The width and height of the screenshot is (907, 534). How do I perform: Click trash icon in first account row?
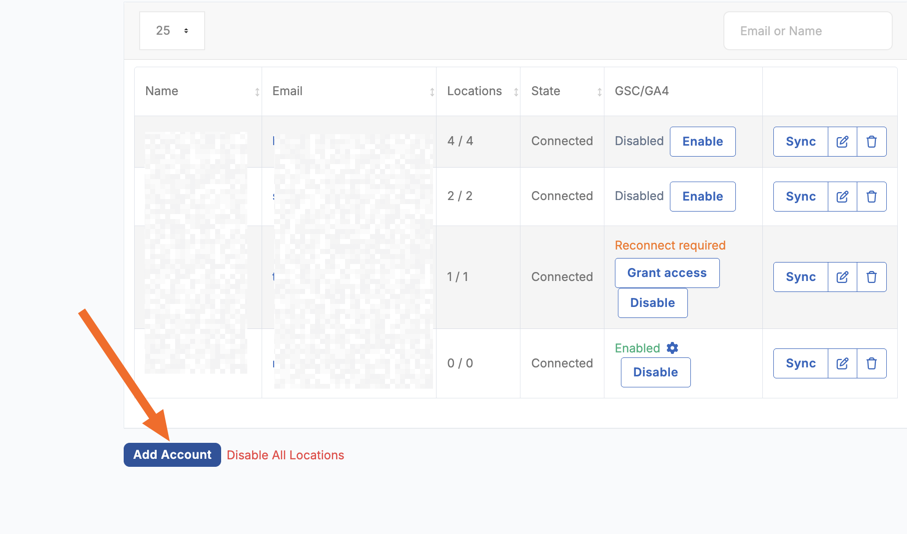(x=871, y=142)
